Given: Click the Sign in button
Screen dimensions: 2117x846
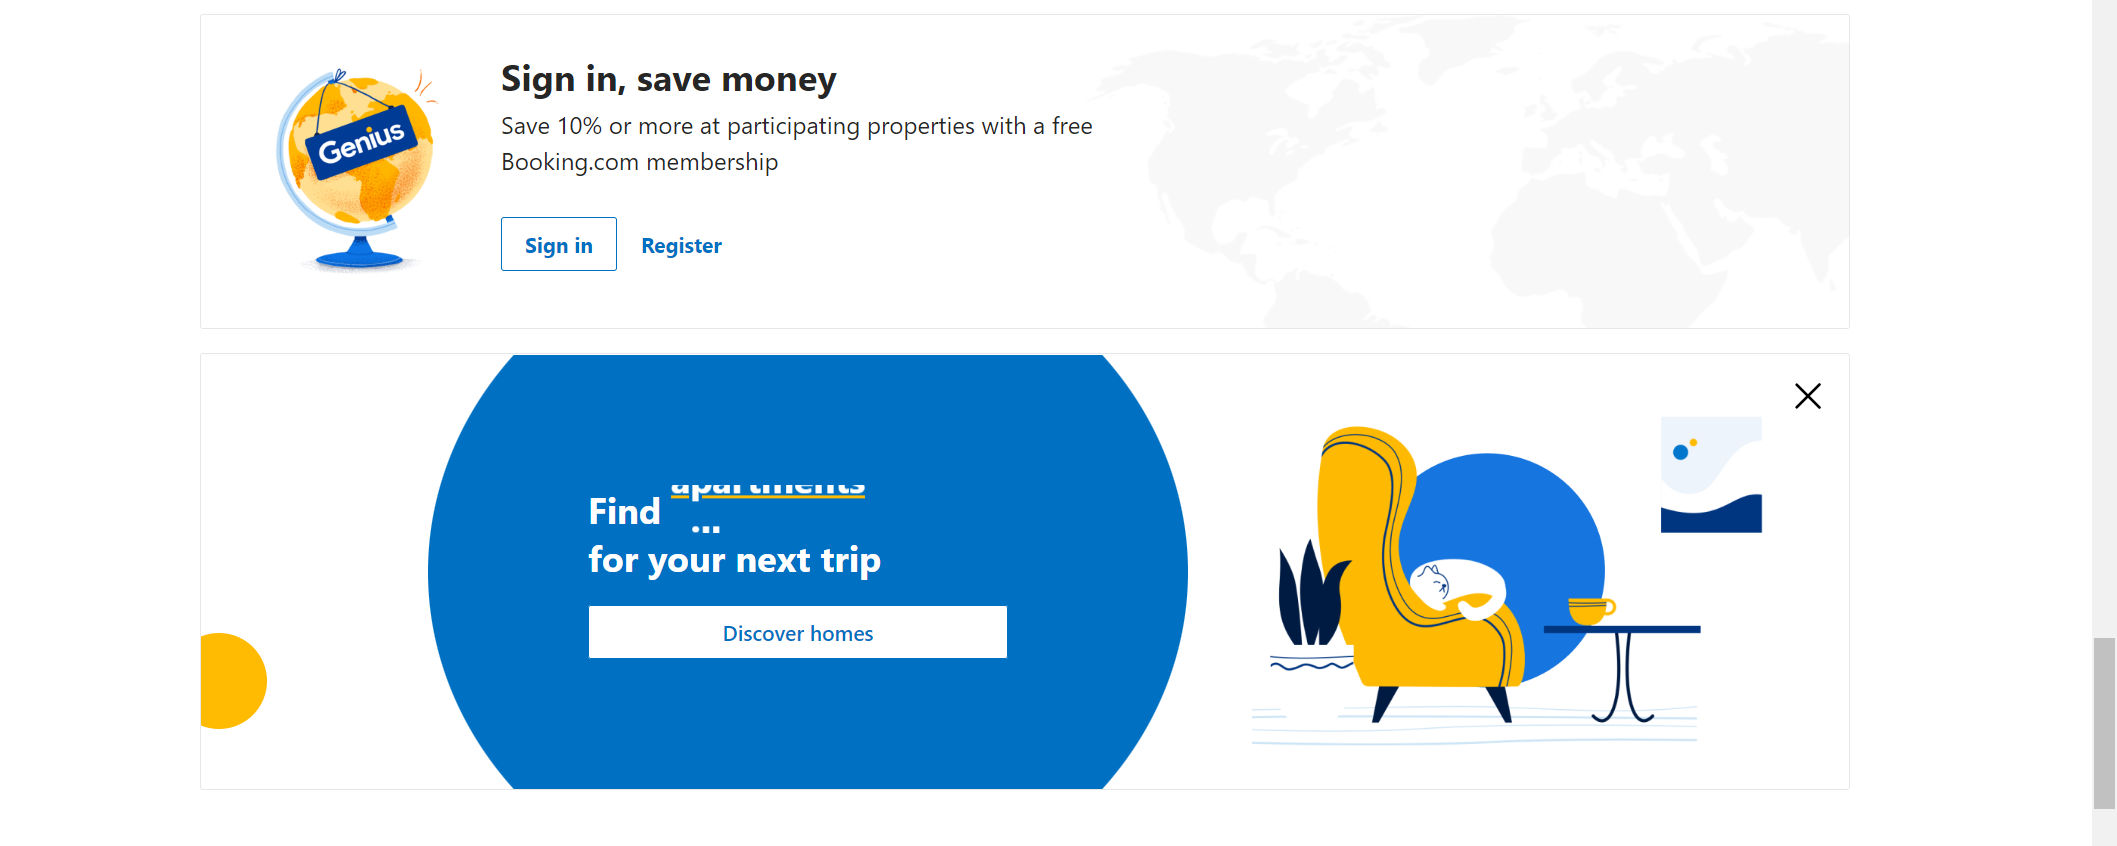Looking at the screenshot, I should coord(558,245).
